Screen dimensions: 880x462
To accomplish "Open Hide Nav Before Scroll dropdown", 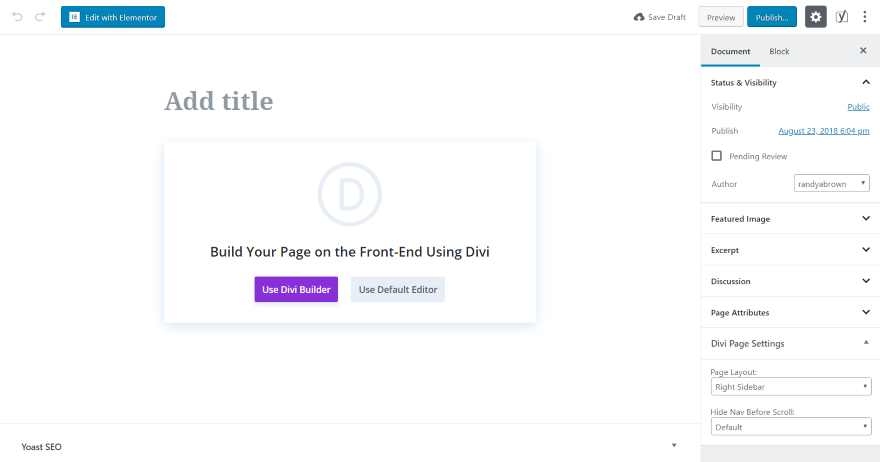I will [790, 427].
